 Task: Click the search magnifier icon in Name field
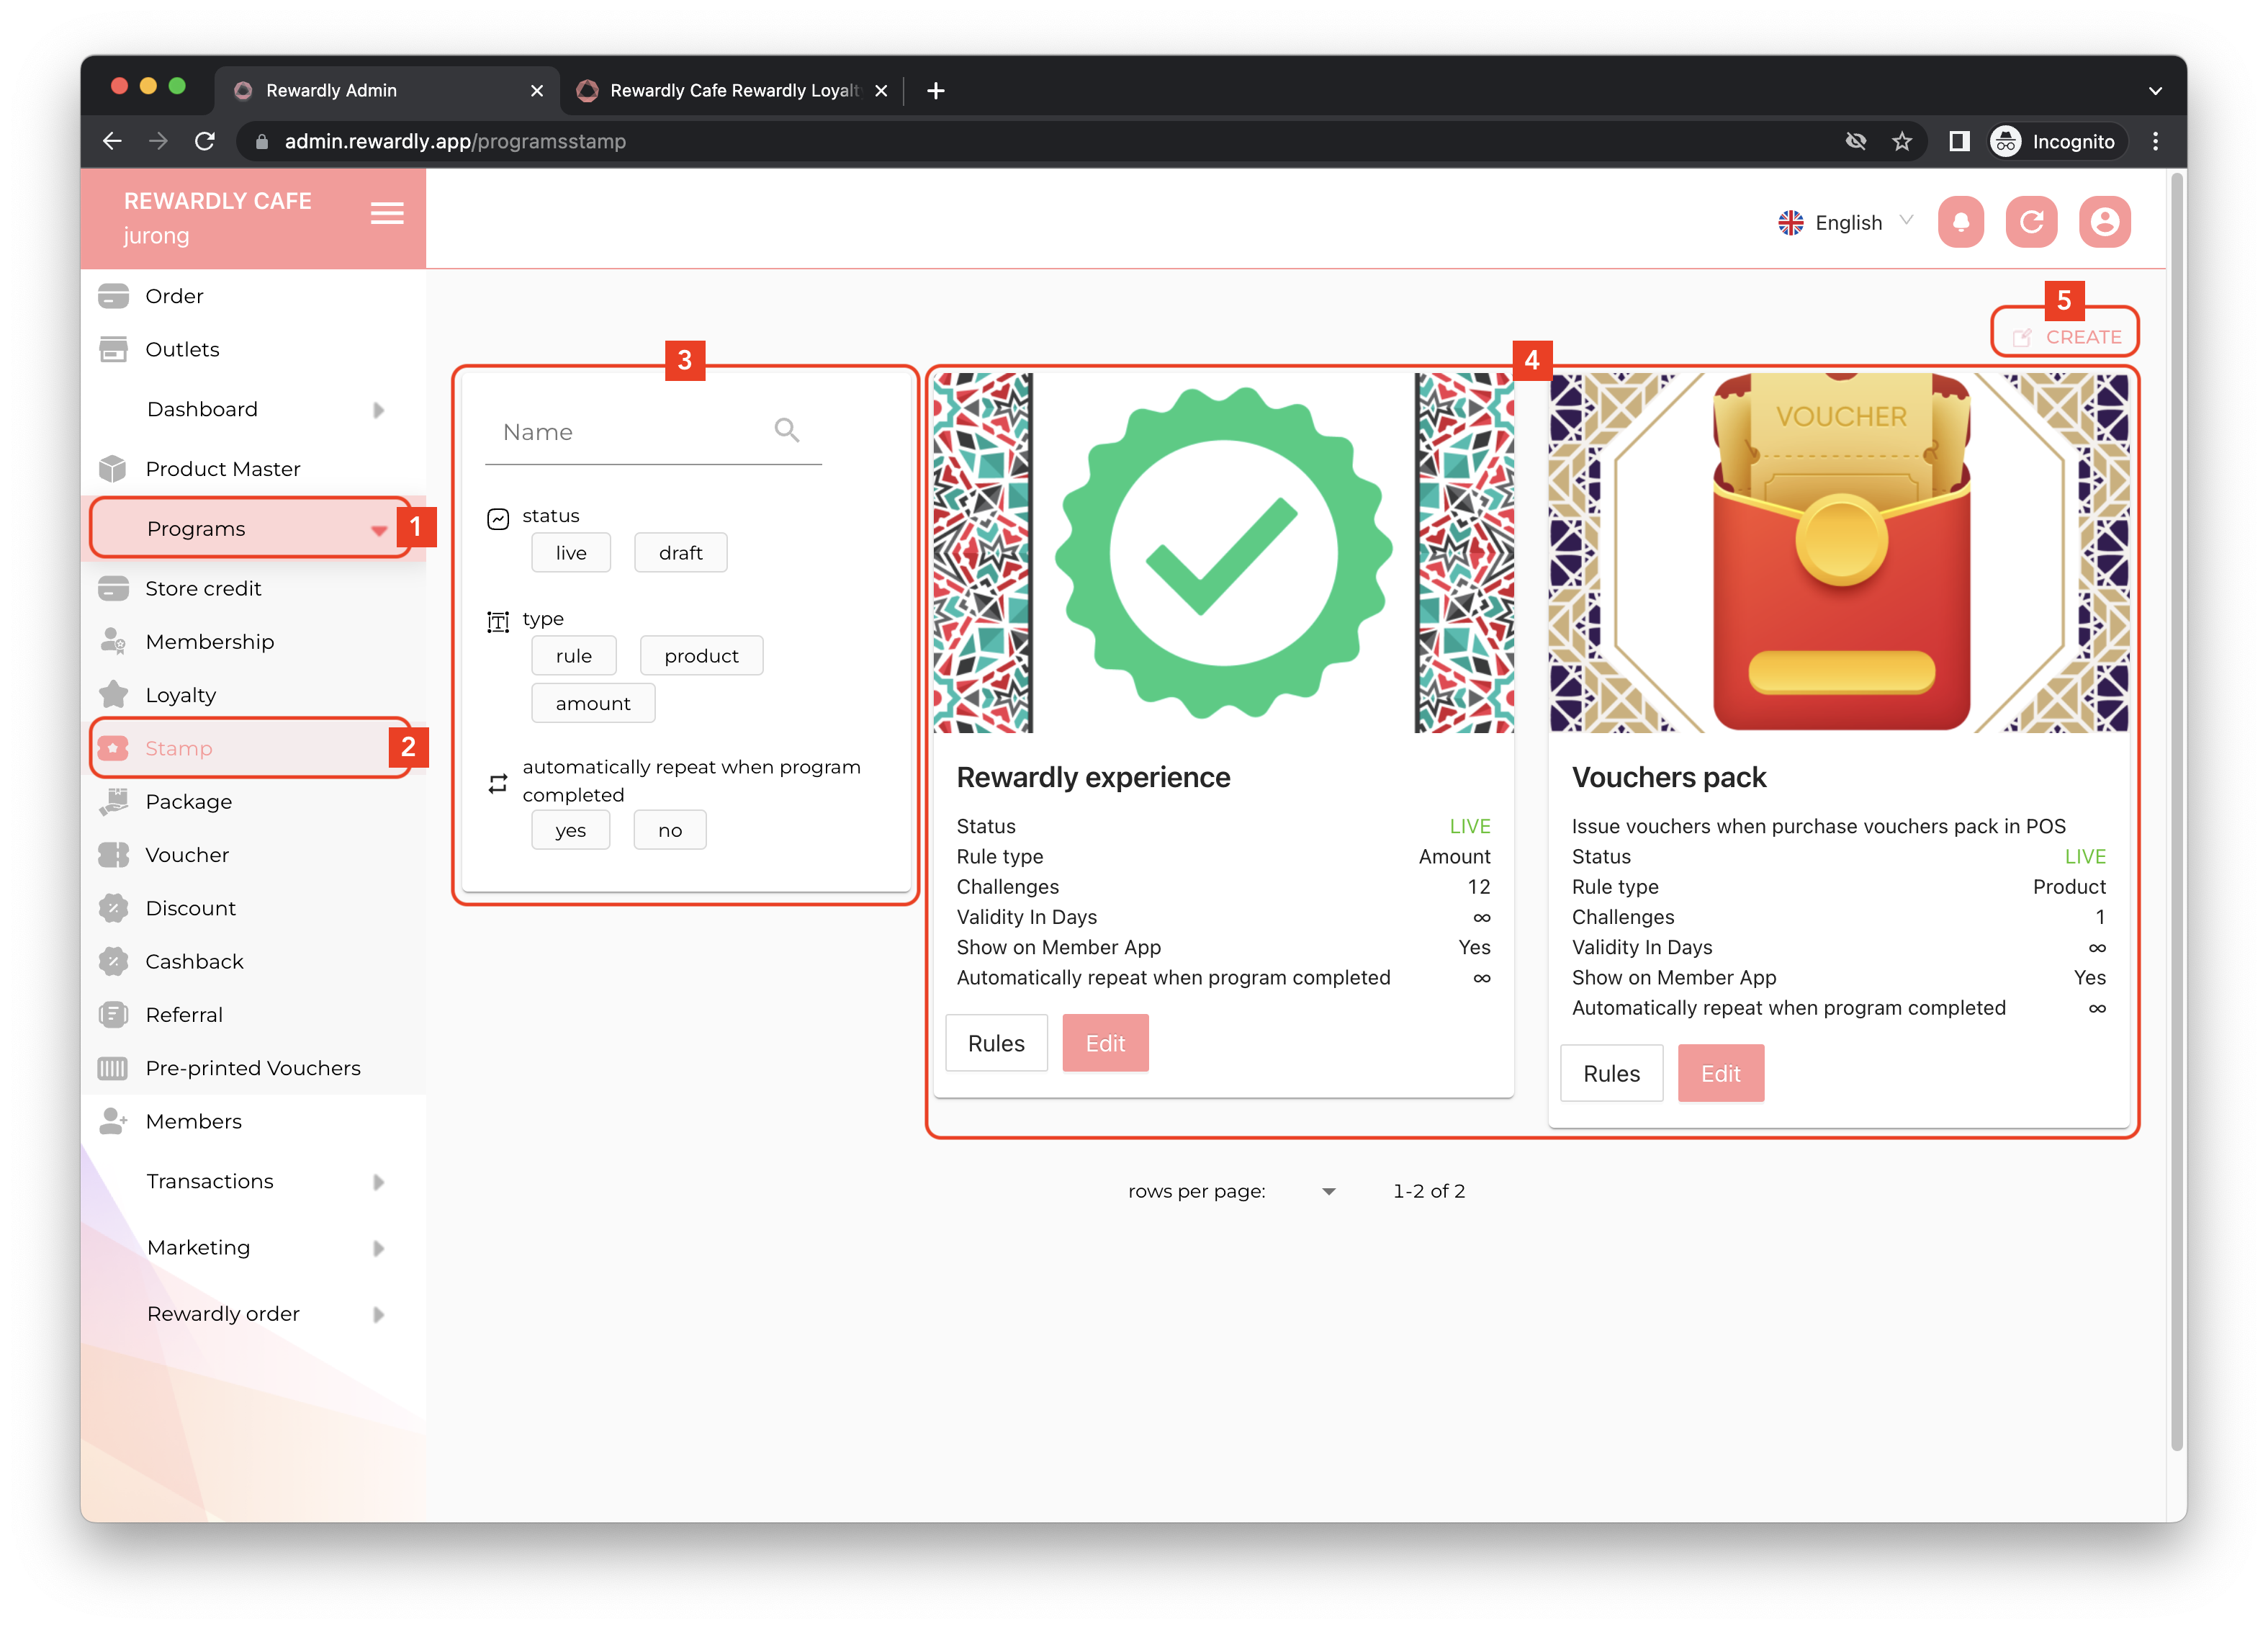pyautogui.click(x=787, y=430)
